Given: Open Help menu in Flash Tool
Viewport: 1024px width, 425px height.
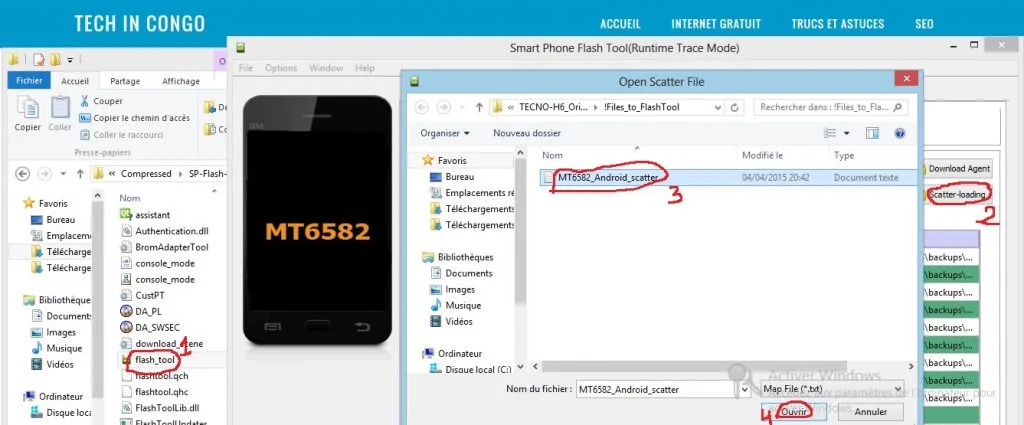Looking at the screenshot, I should click(x=364, y=68).
